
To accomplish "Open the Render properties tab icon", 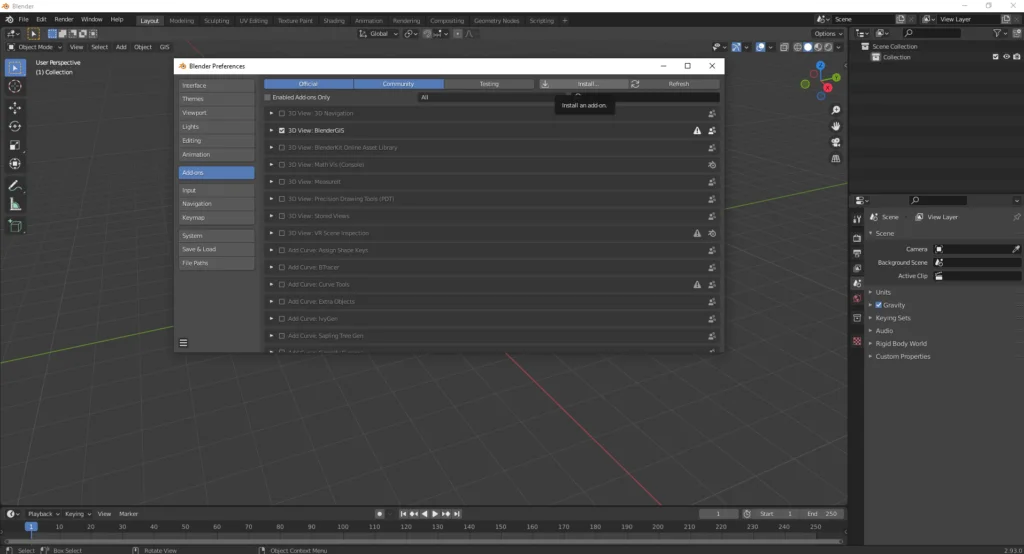I will click(857, 237).
